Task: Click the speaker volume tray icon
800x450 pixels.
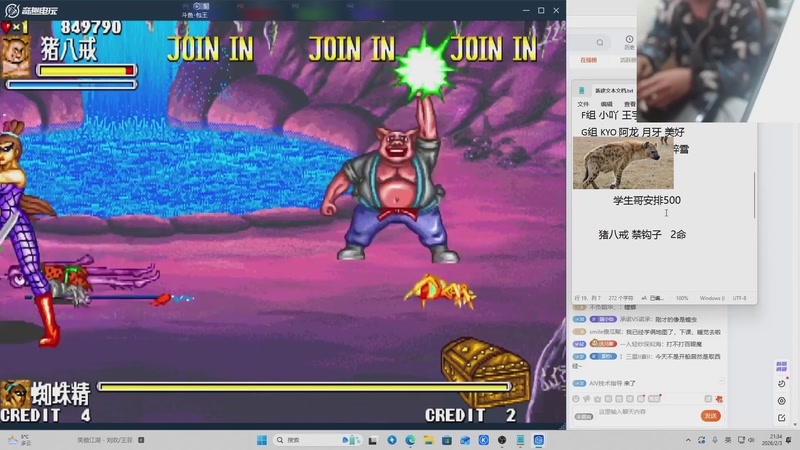Action: [752, 440]
